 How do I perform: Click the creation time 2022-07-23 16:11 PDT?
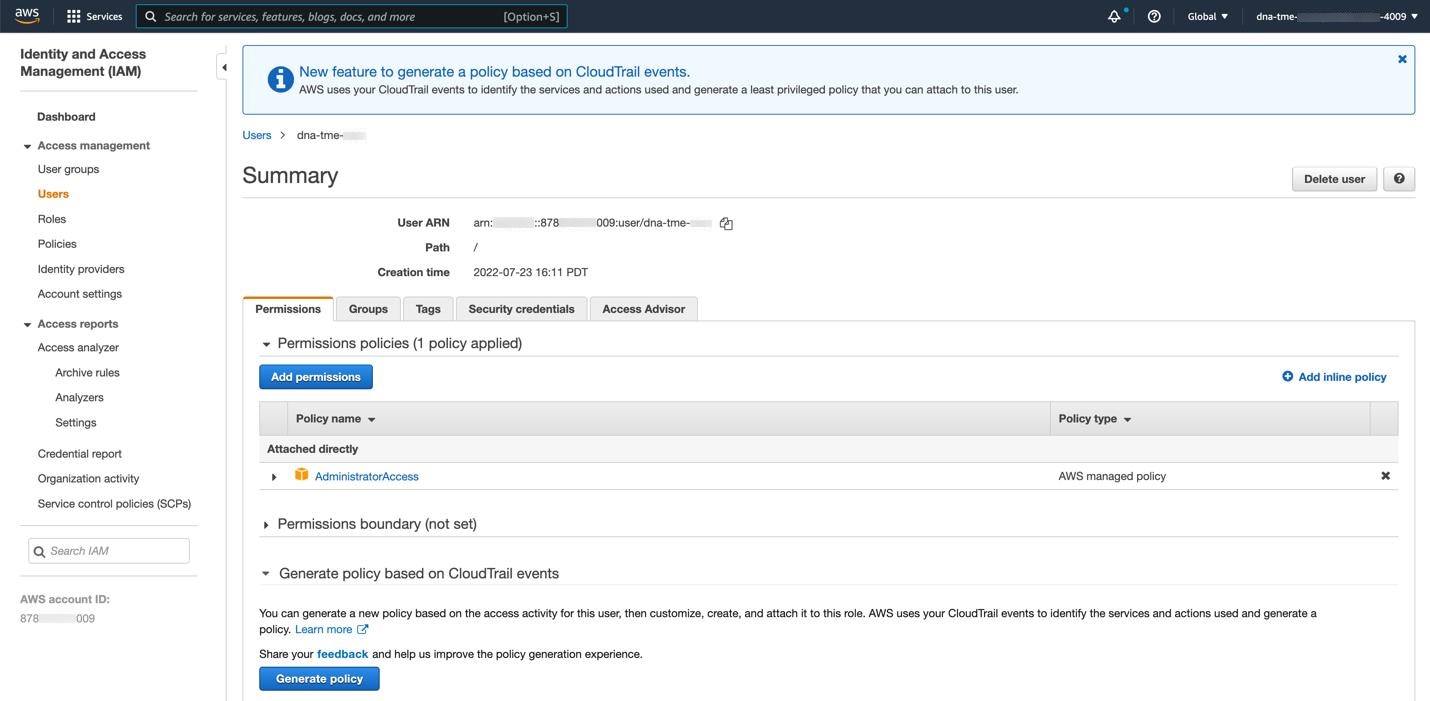click(531, 272)
